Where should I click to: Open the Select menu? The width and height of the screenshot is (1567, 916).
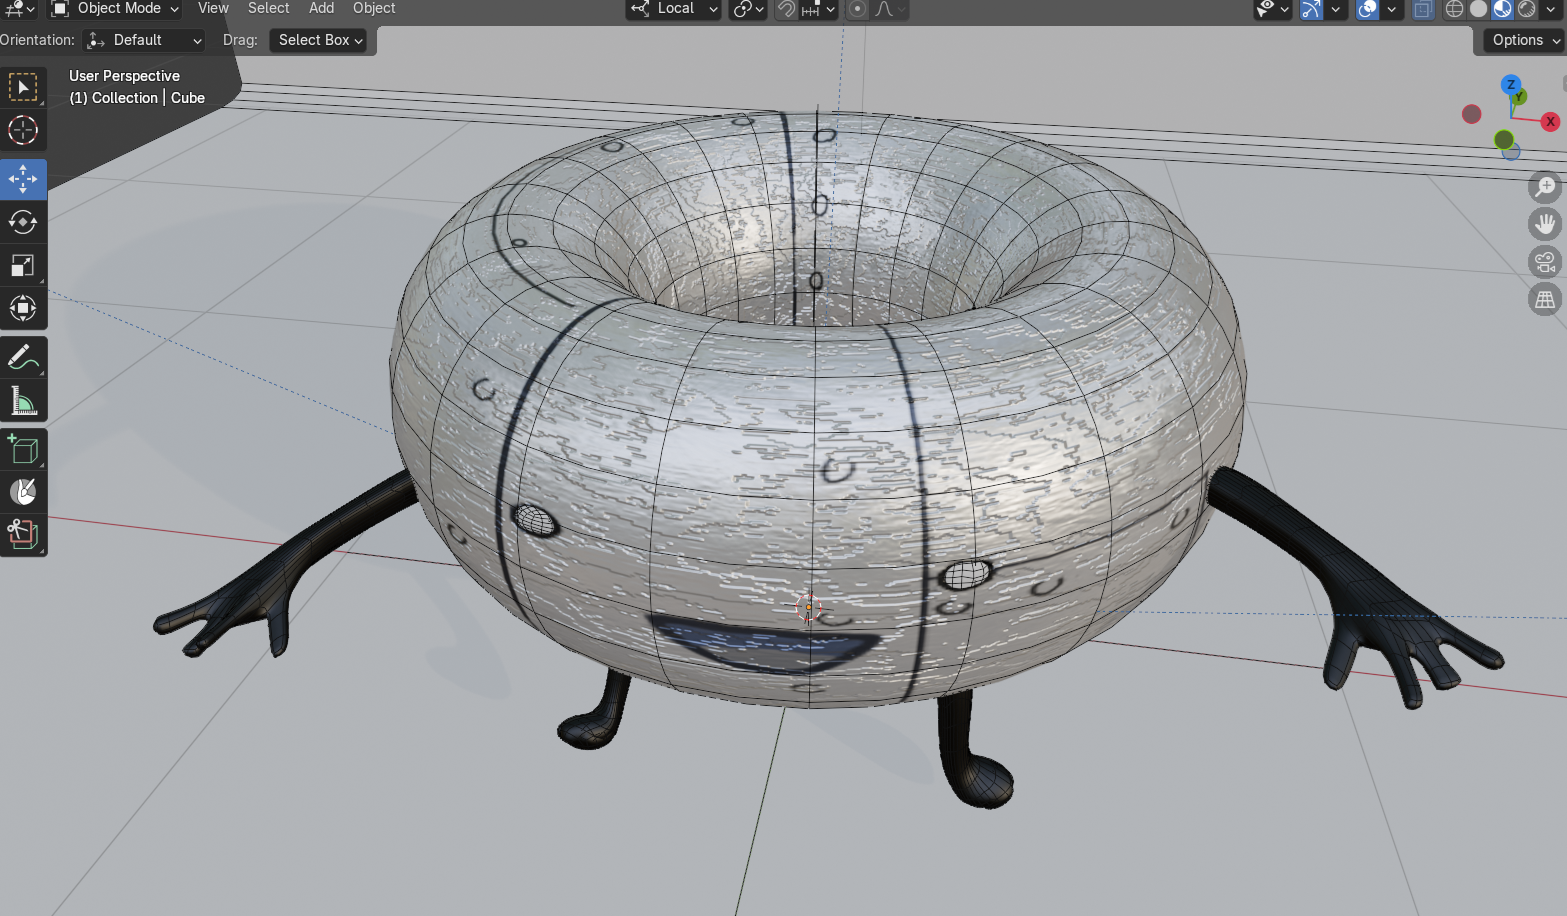[x=269, y=8]
